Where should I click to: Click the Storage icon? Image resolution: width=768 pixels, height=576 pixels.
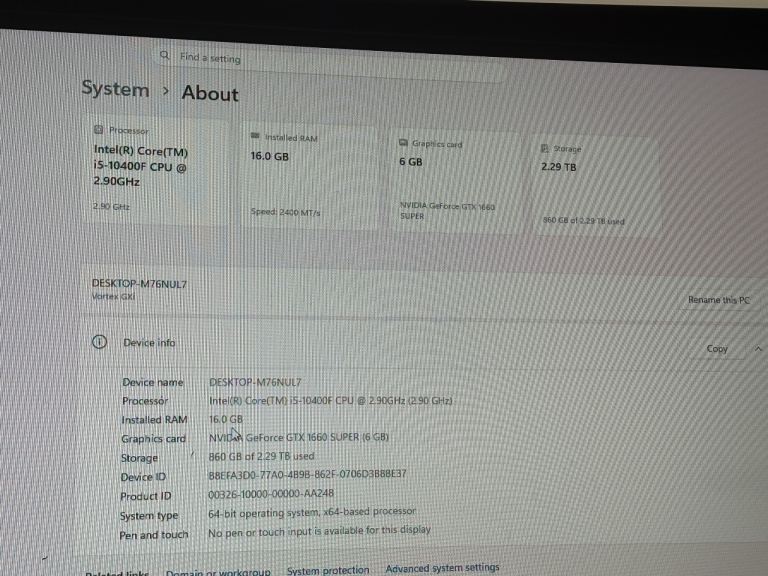545,148
